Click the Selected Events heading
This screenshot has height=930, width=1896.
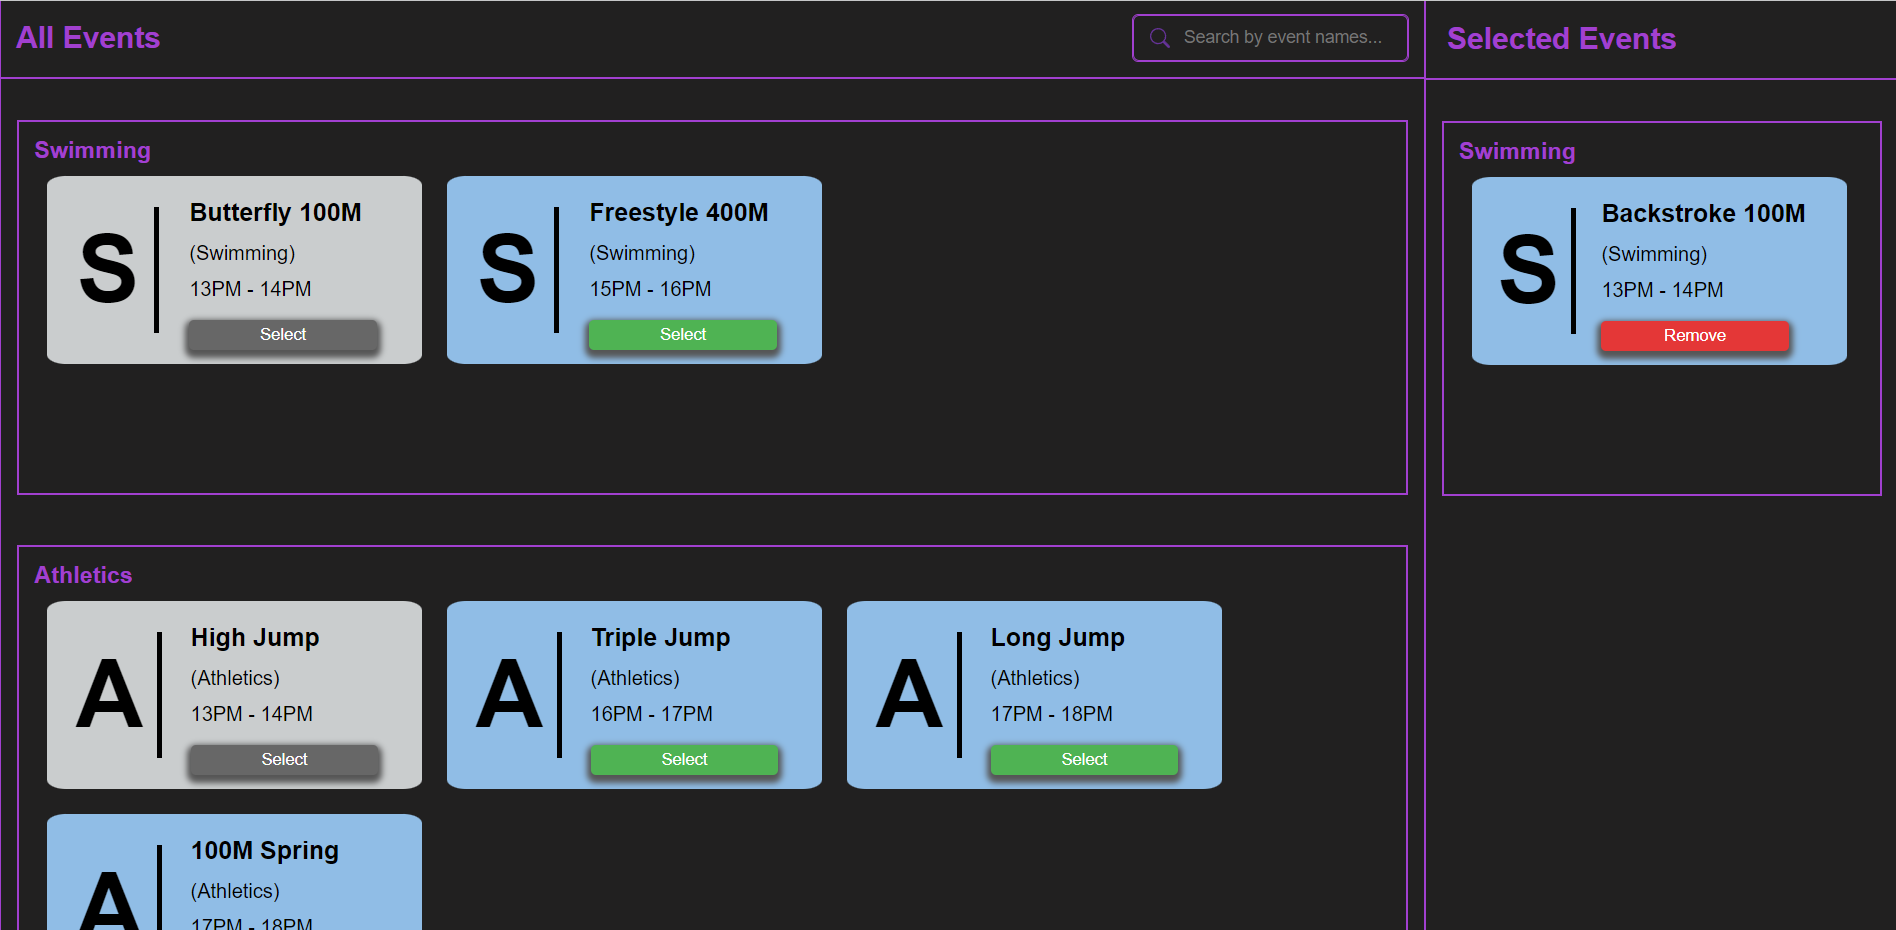tap(1561, 39)
